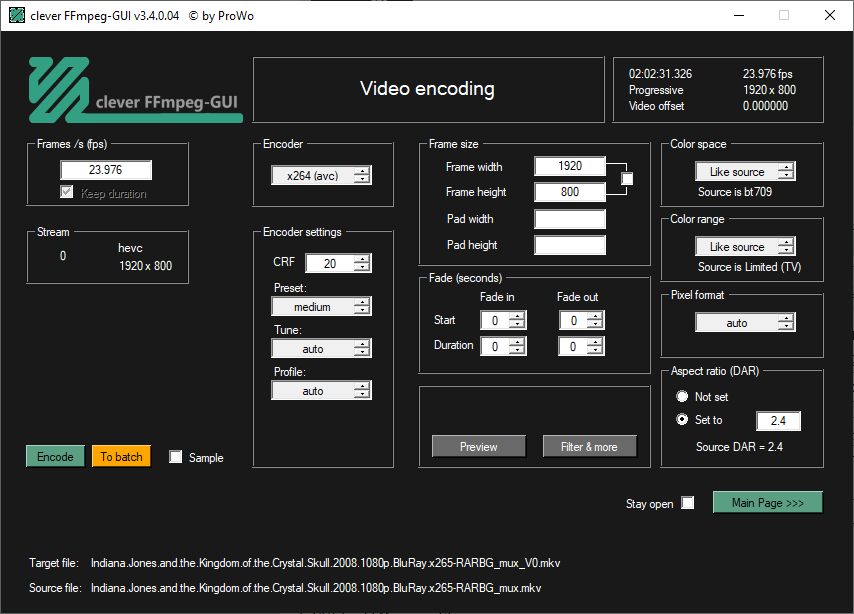This screenshot has height=614, width=854.
Task: Open Filter & more options
Action: (589, 446)
